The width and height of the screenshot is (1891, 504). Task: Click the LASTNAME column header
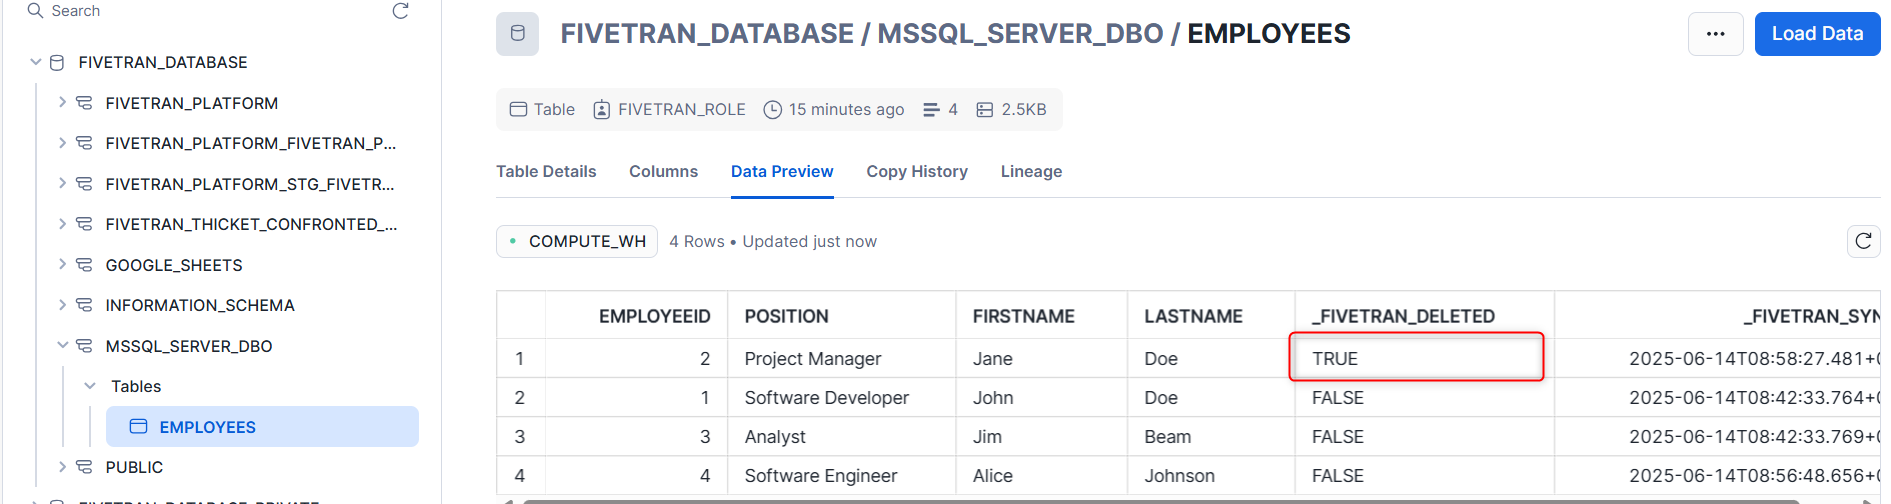click(x=1211, y=316)
